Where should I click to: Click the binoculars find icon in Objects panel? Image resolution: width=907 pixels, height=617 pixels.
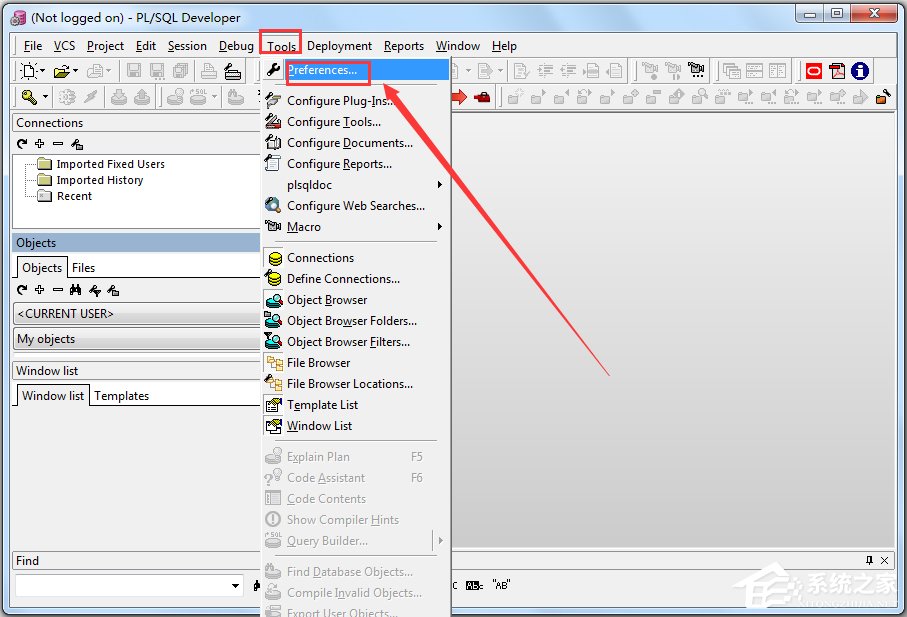click(x=76, y=290)
